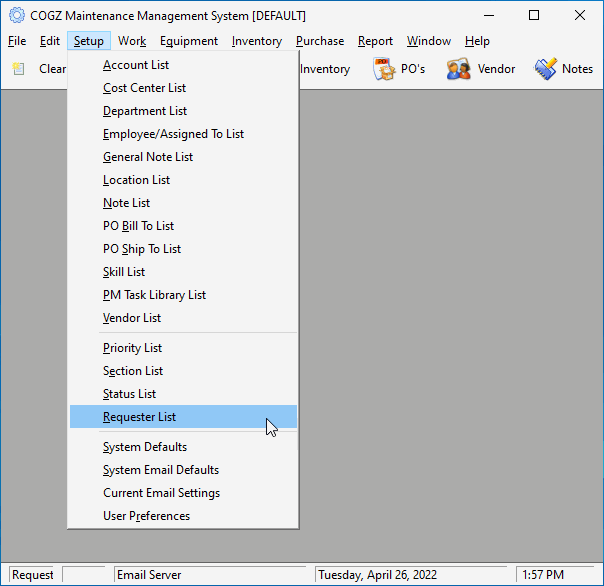Click the Clear toolbar label

(x=52, y=69)
